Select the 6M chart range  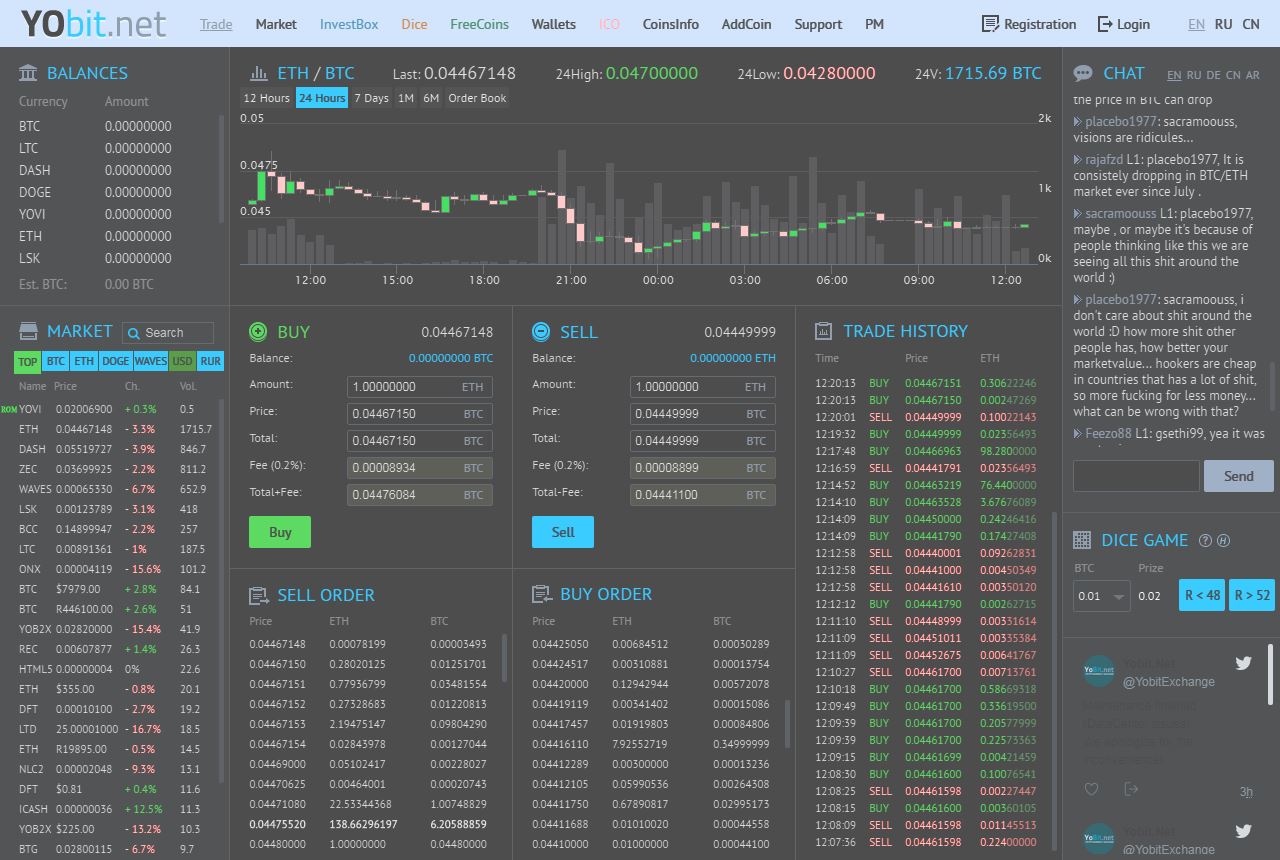pos(431,98)
